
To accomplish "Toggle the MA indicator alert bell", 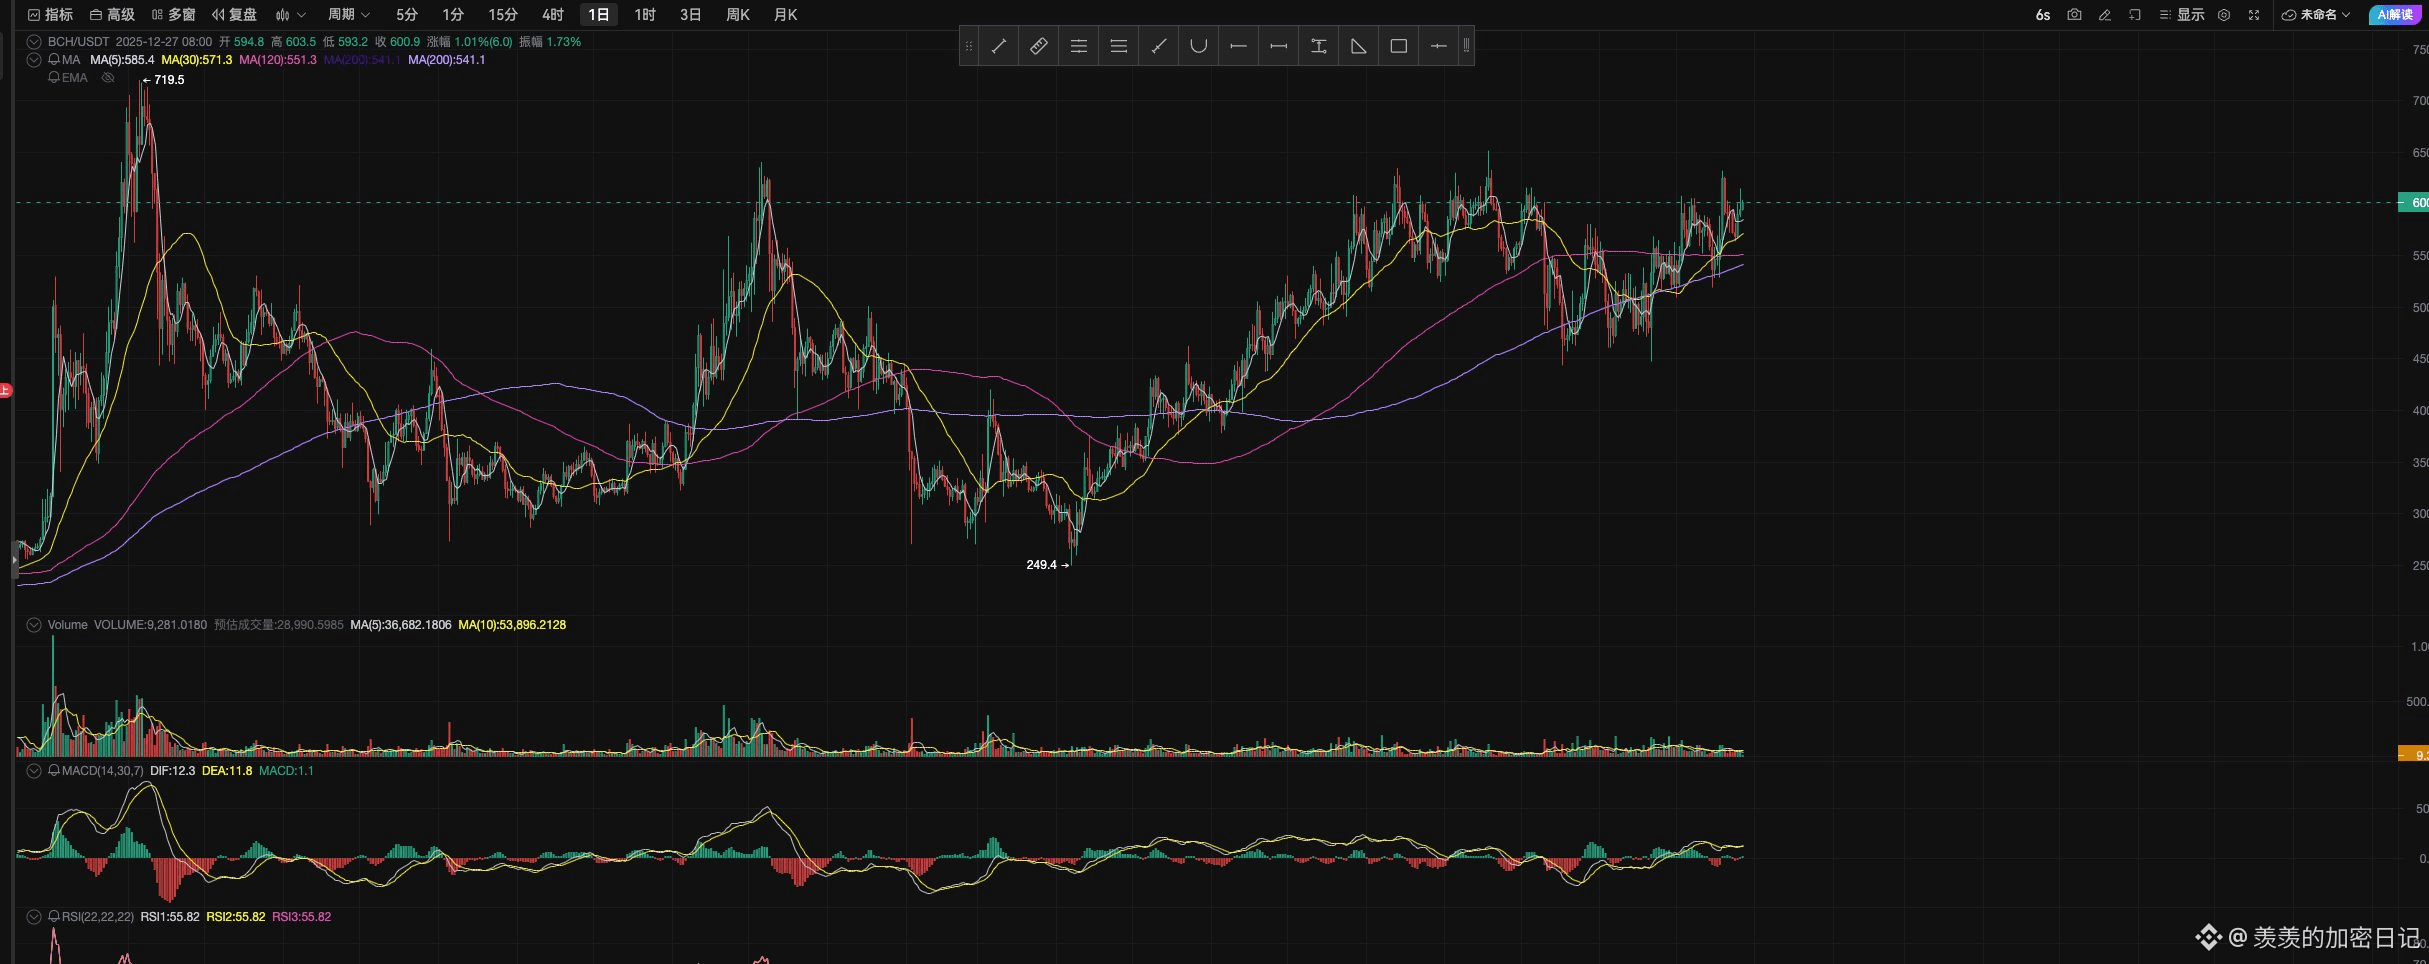I will coord(54,60).
